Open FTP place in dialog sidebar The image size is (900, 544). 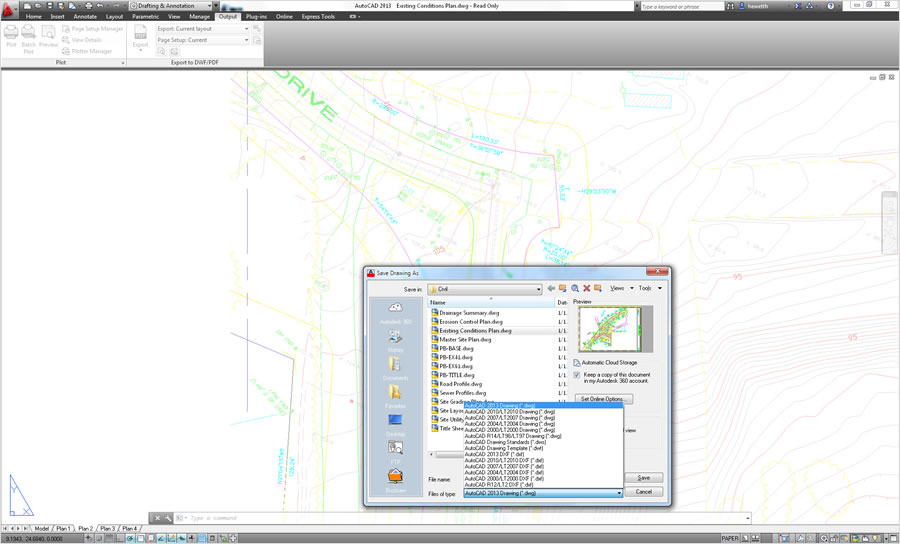click(395, 453)
